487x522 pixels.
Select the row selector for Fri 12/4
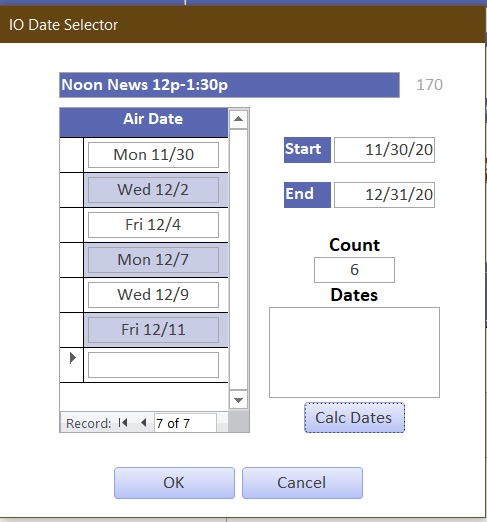71,225
